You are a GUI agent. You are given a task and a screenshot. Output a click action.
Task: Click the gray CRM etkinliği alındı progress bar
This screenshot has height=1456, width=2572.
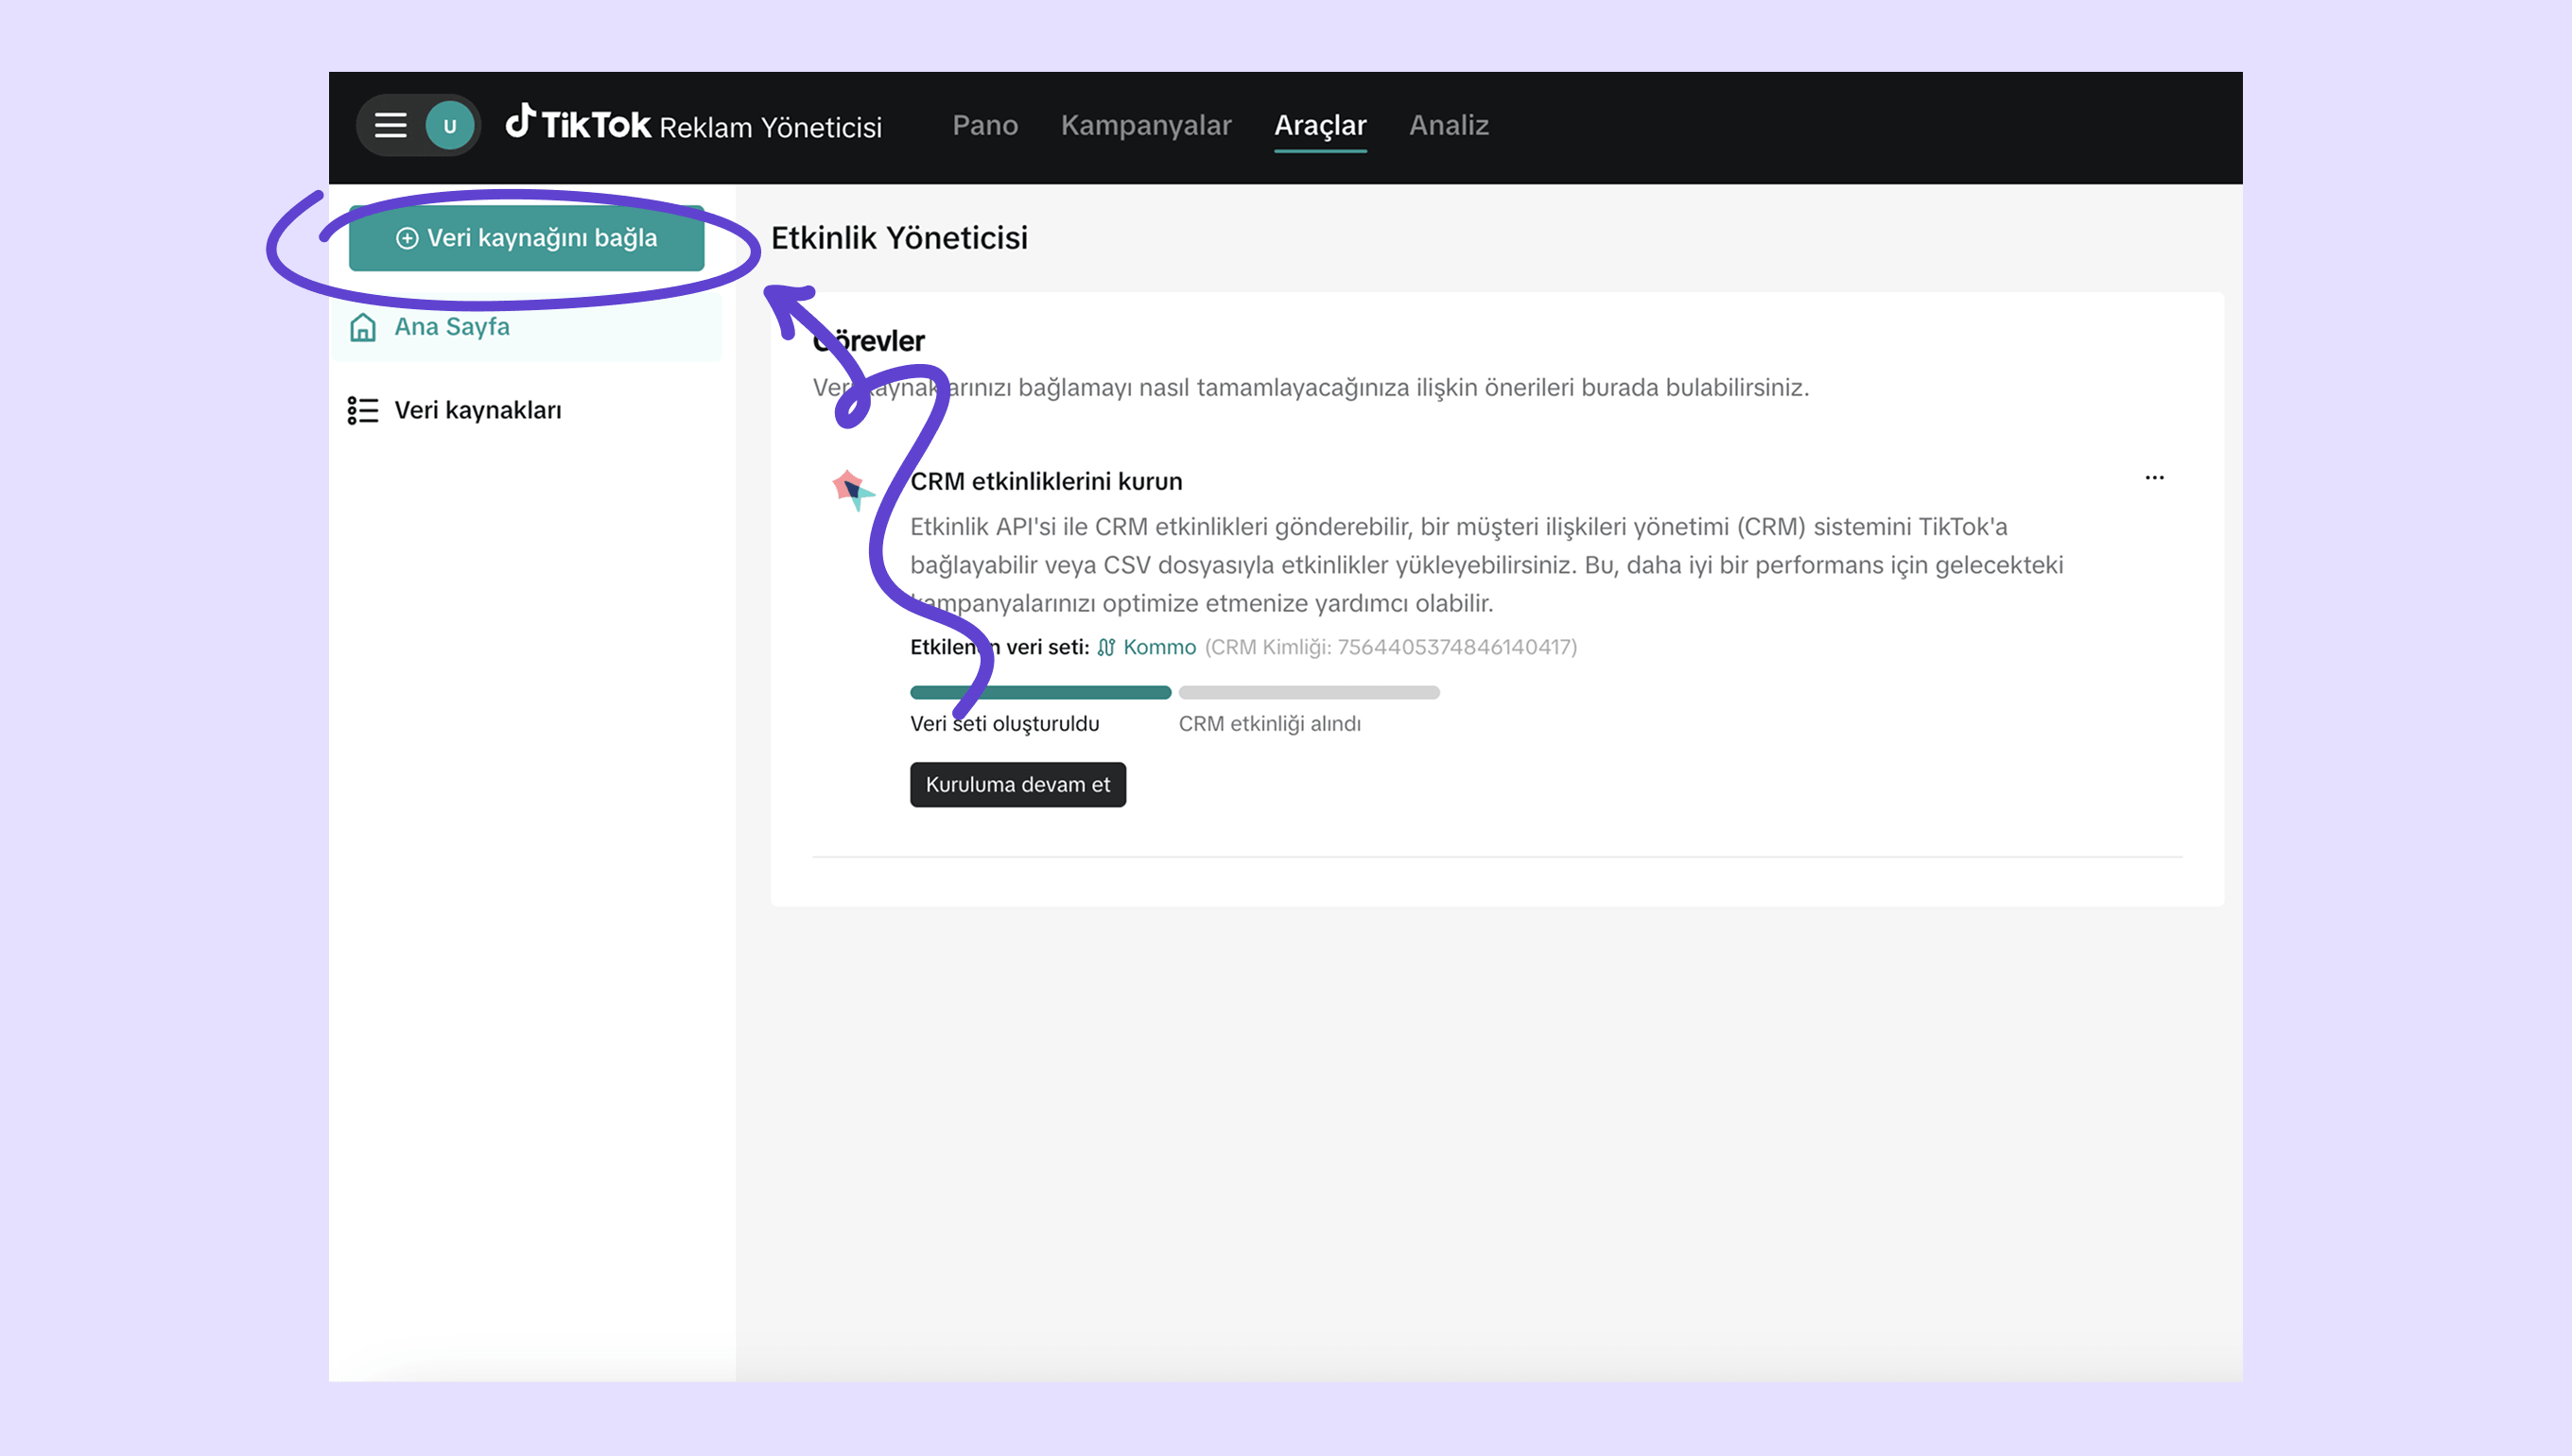pos(1308,692)
